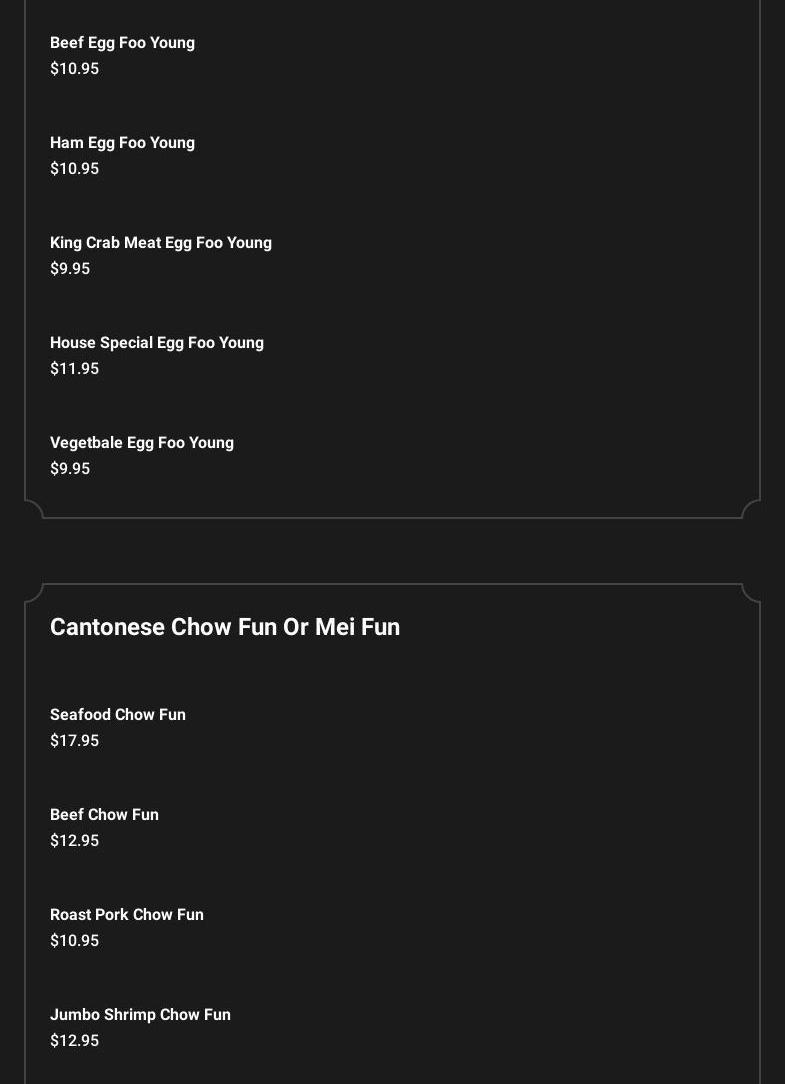Click the notched top-left corner of Cantonese section panel
The image size is (785, 1084).
click(35, 593)
